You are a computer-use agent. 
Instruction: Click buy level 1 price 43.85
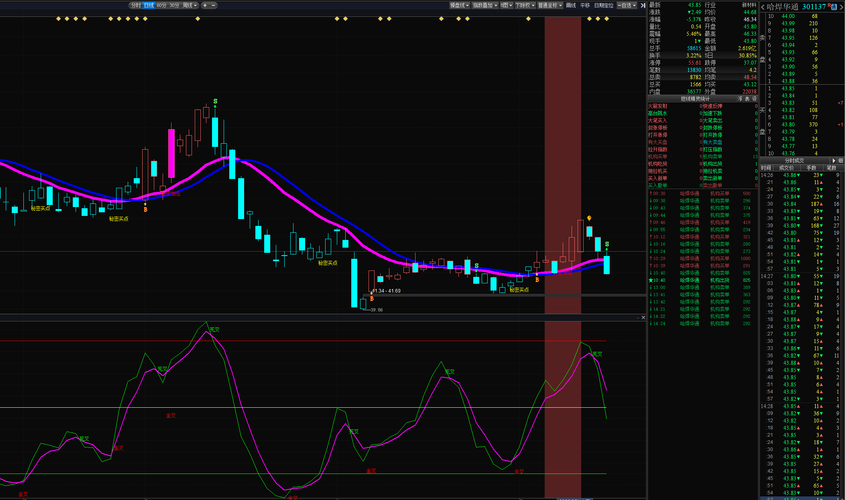pyautogui.click(x=788, y=88)
